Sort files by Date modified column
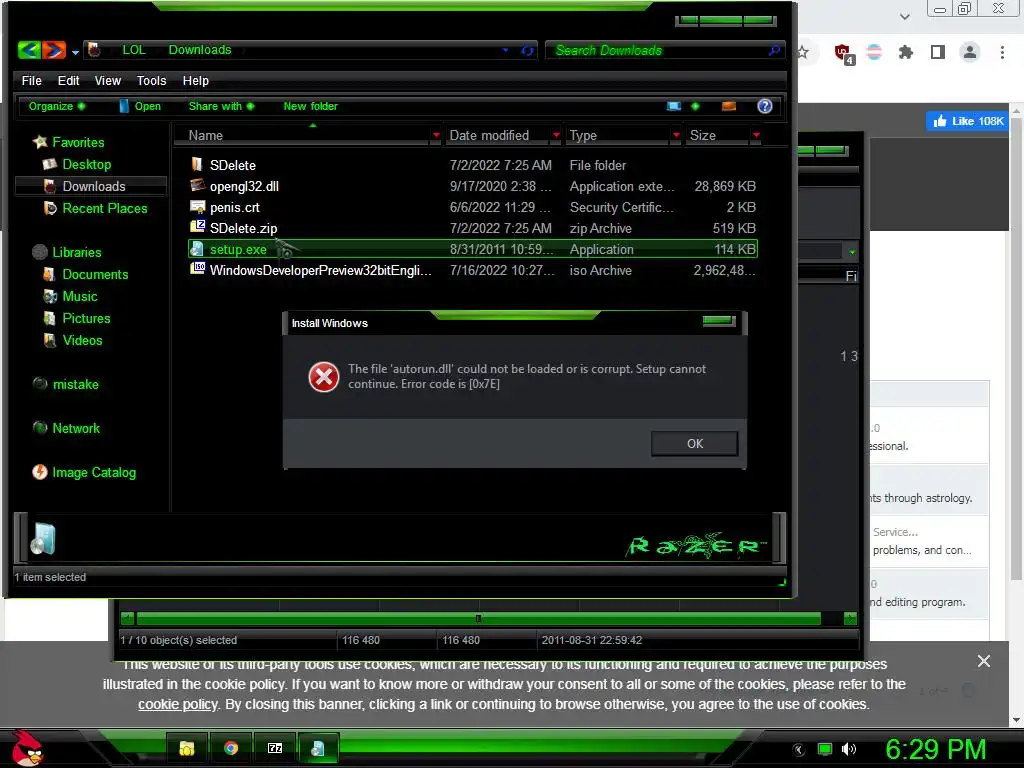 [x=489, y=135]
